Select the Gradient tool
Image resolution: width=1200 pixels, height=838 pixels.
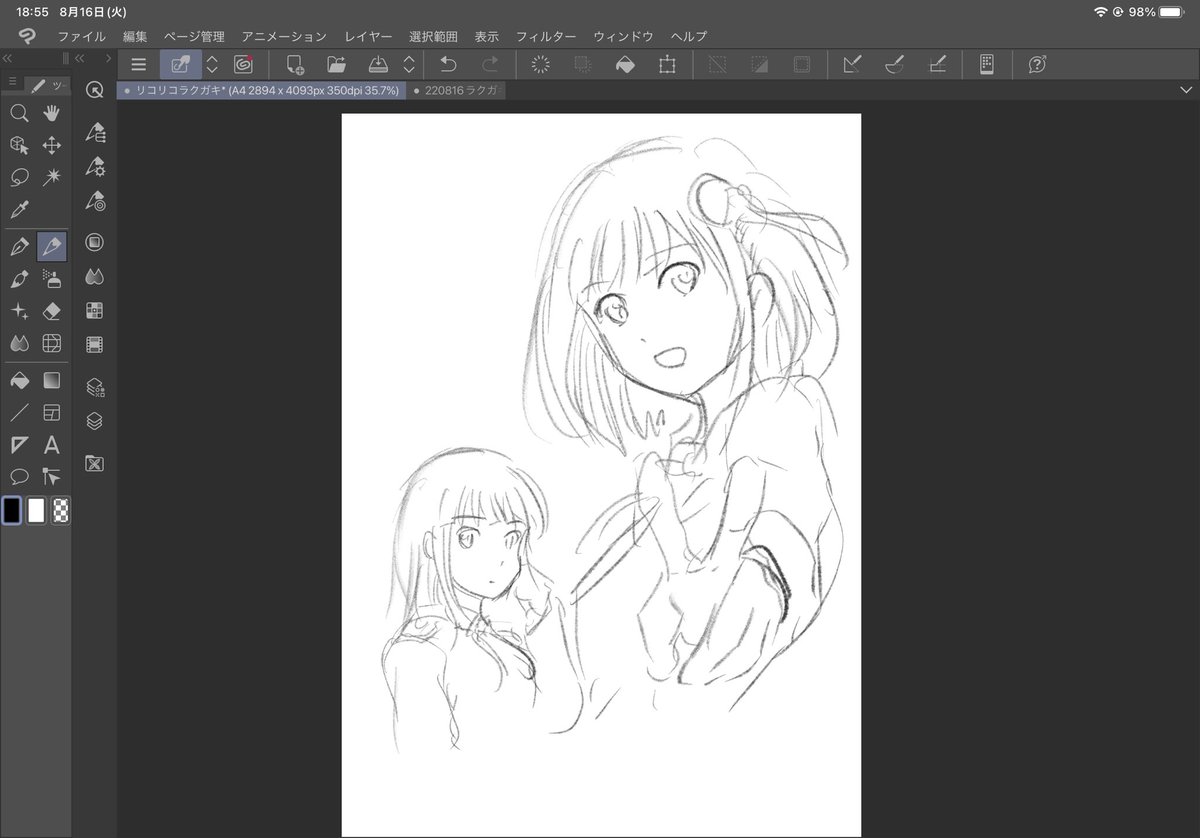(52, 380)
